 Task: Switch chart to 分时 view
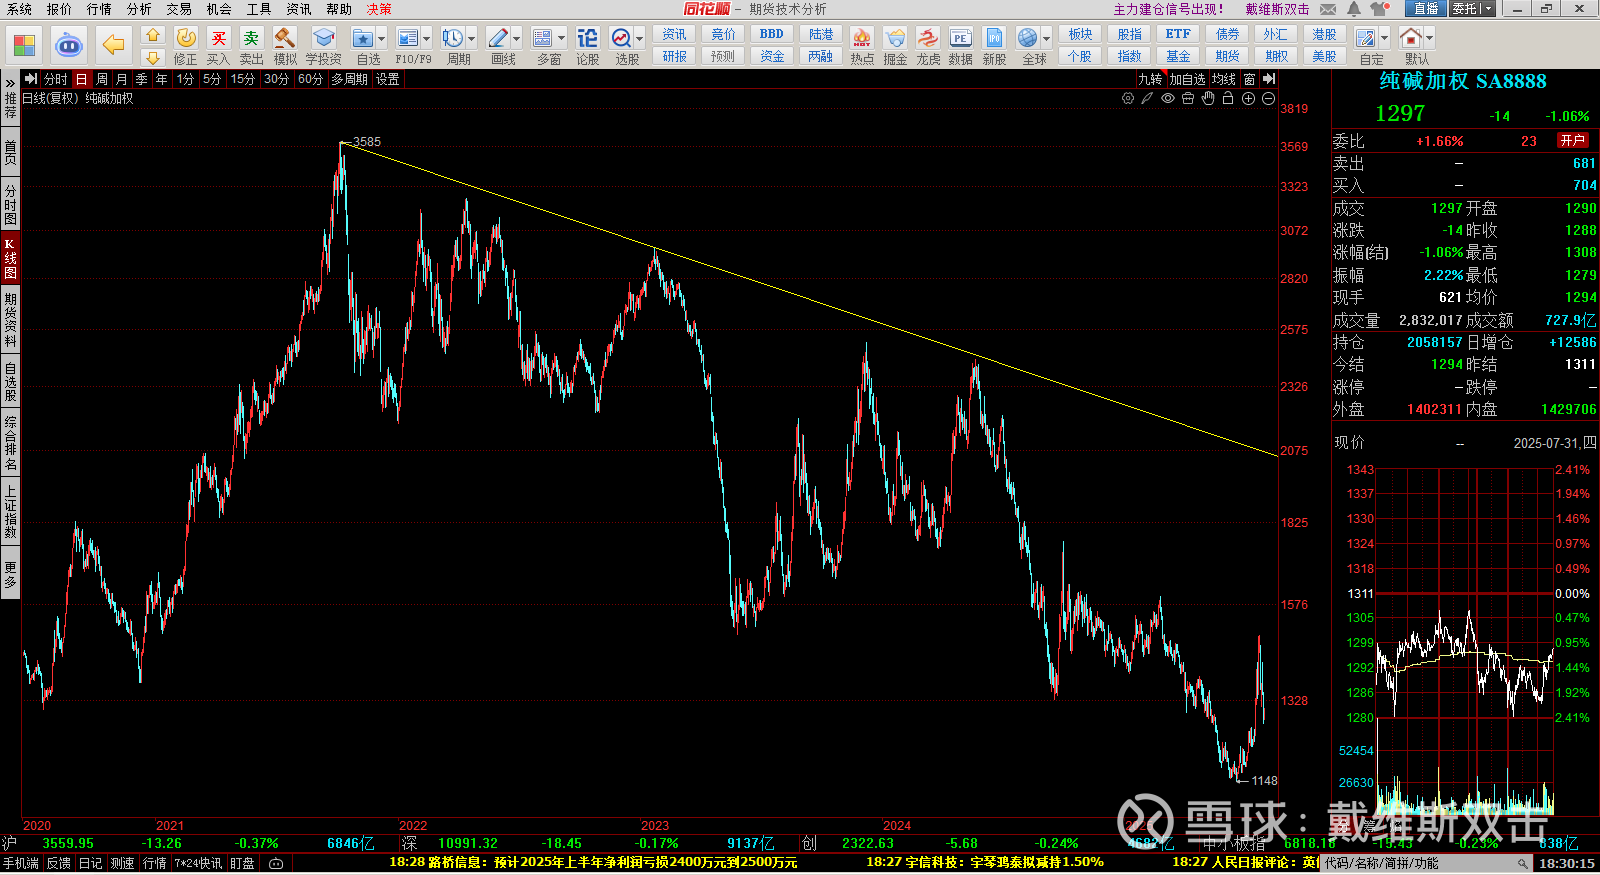[56, 79]
